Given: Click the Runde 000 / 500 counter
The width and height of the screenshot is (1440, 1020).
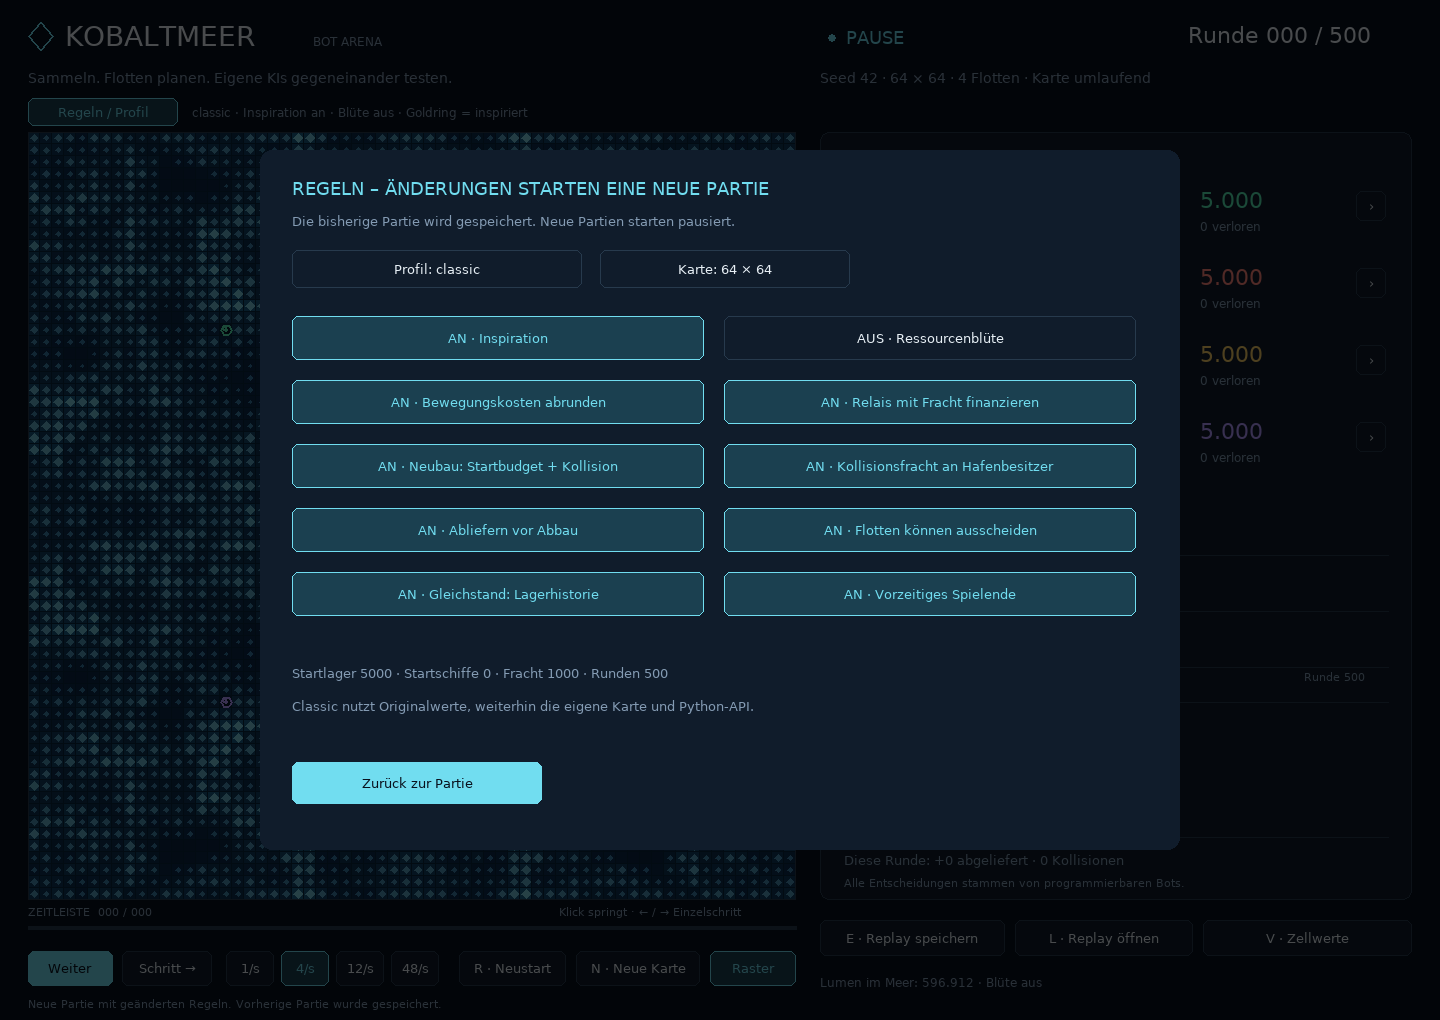Looking at the screenshot, I should click(1279, 36).
